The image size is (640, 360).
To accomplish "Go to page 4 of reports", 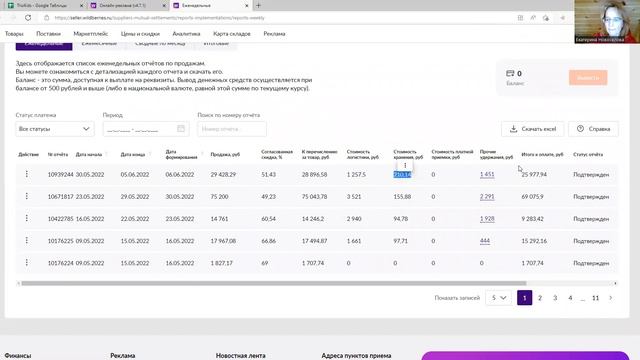I will [x=570, y=298].
